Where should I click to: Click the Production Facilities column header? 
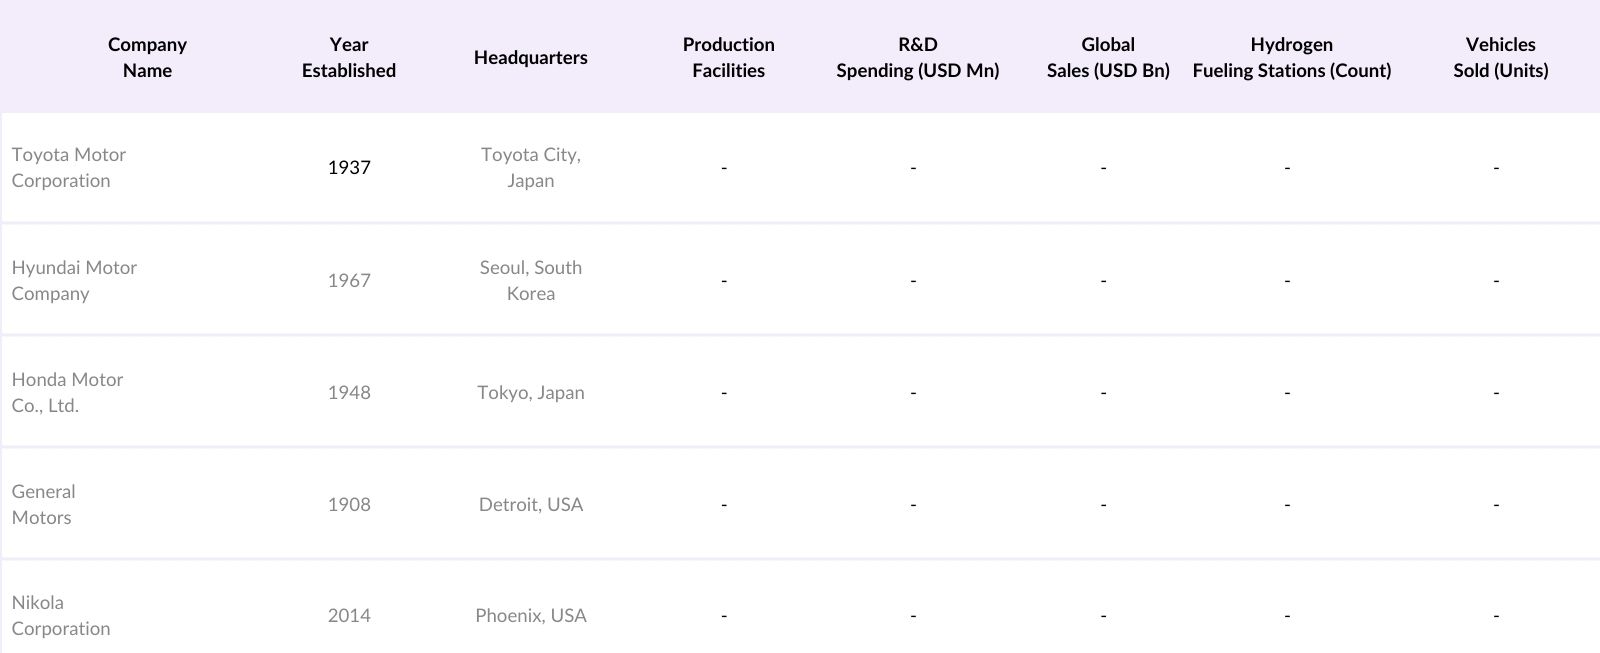728,57
